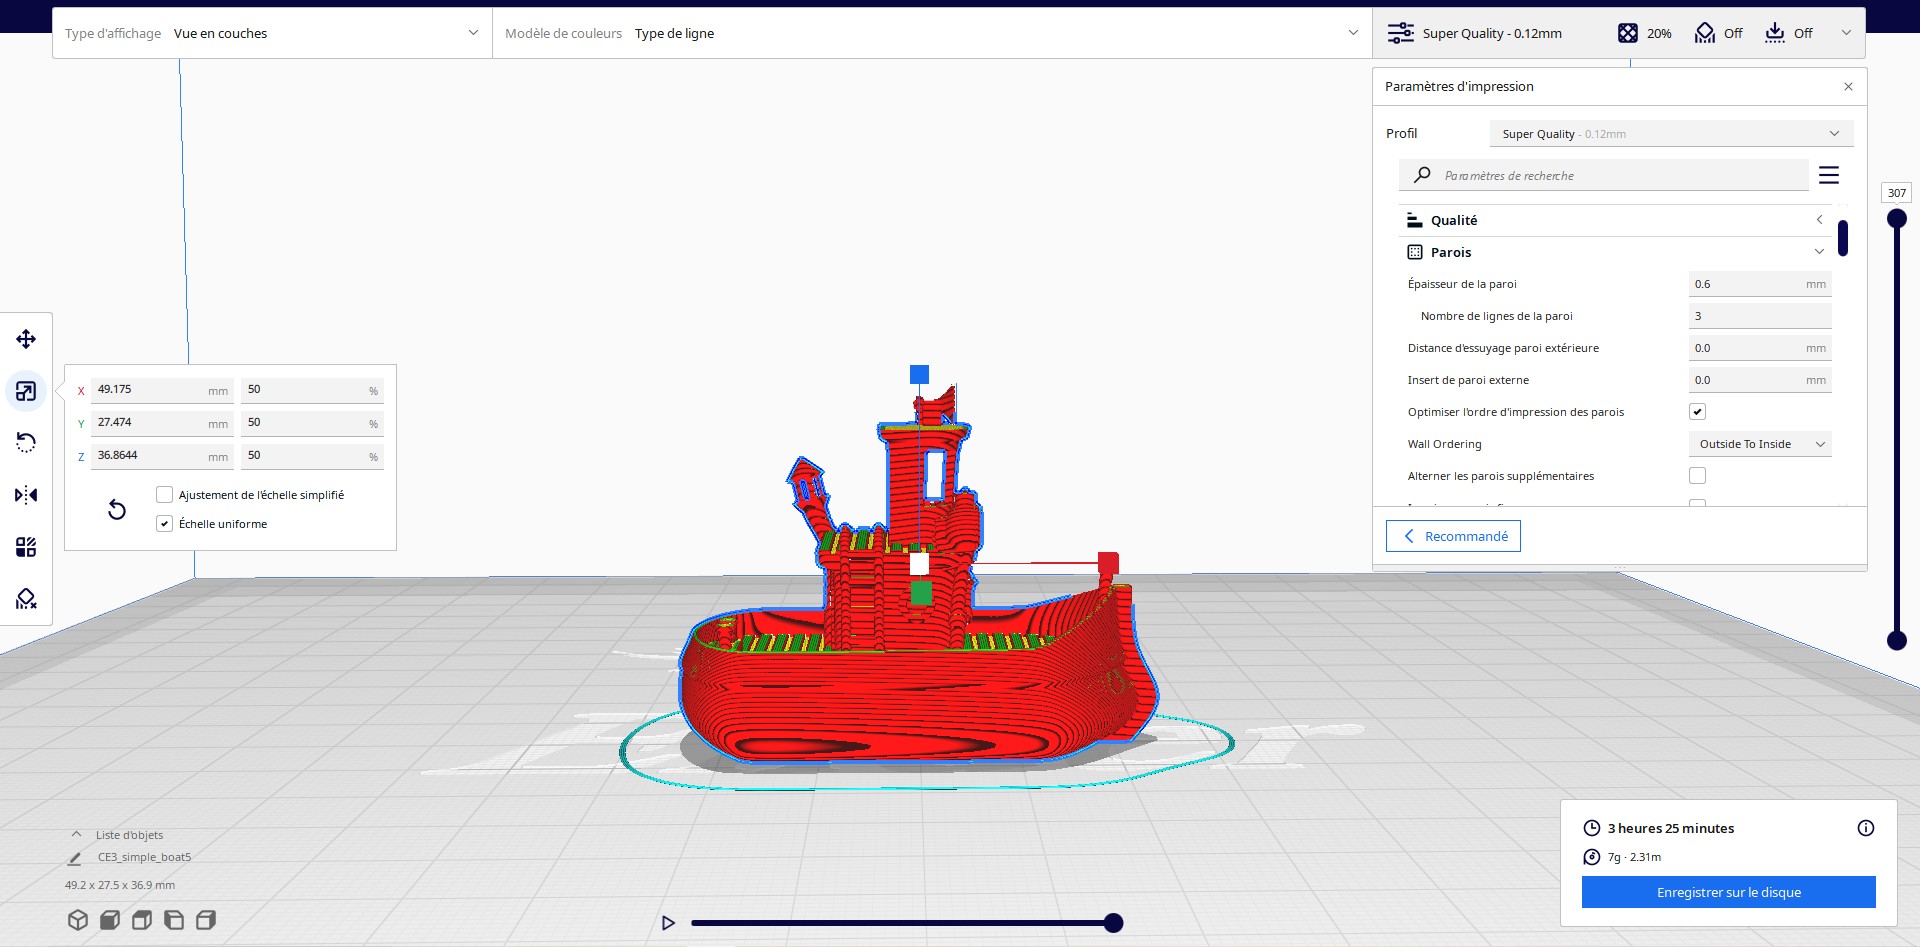The height and width of the screenshot is (947, 1920).
Task: Click the top layer slider handle
Action: pos(1897,219)
